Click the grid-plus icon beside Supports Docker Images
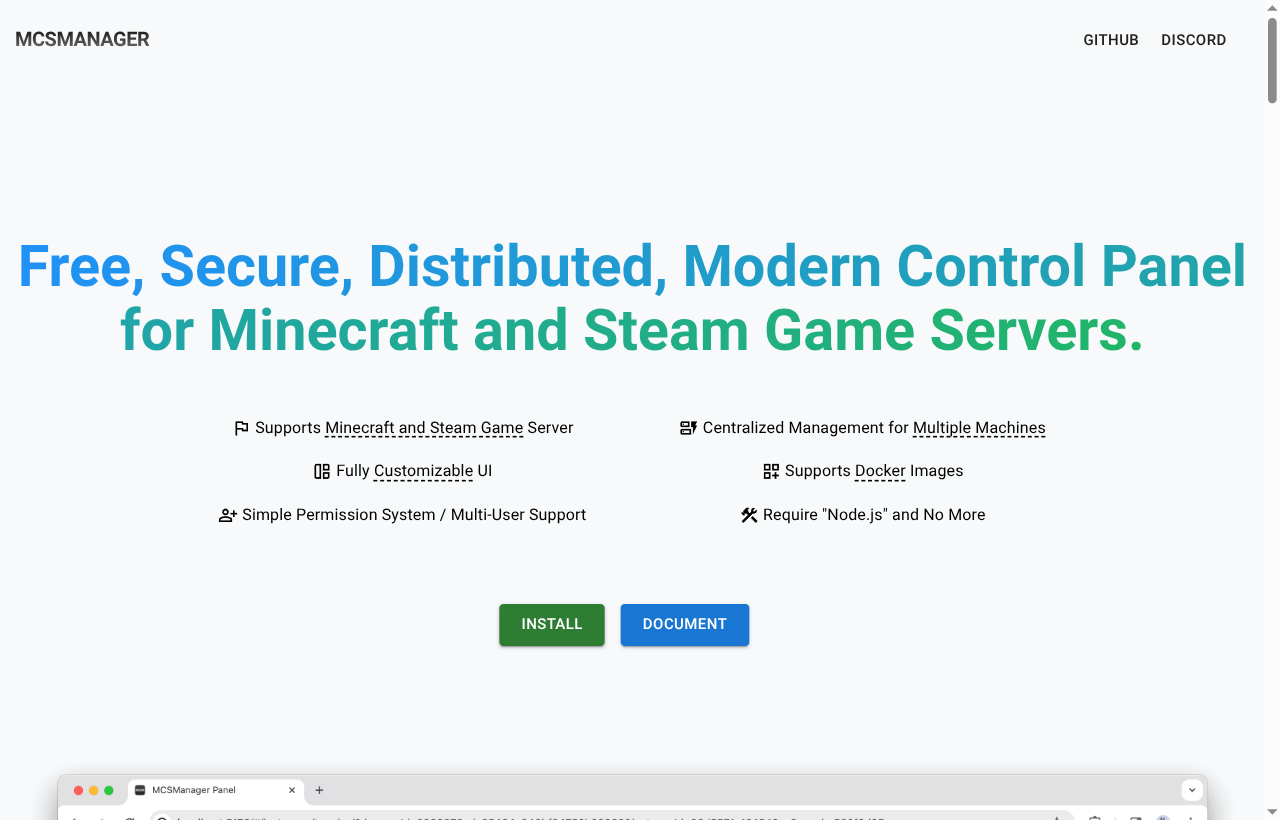The height and width of the screenshot is (820, 1280). (x=771, y=471)
